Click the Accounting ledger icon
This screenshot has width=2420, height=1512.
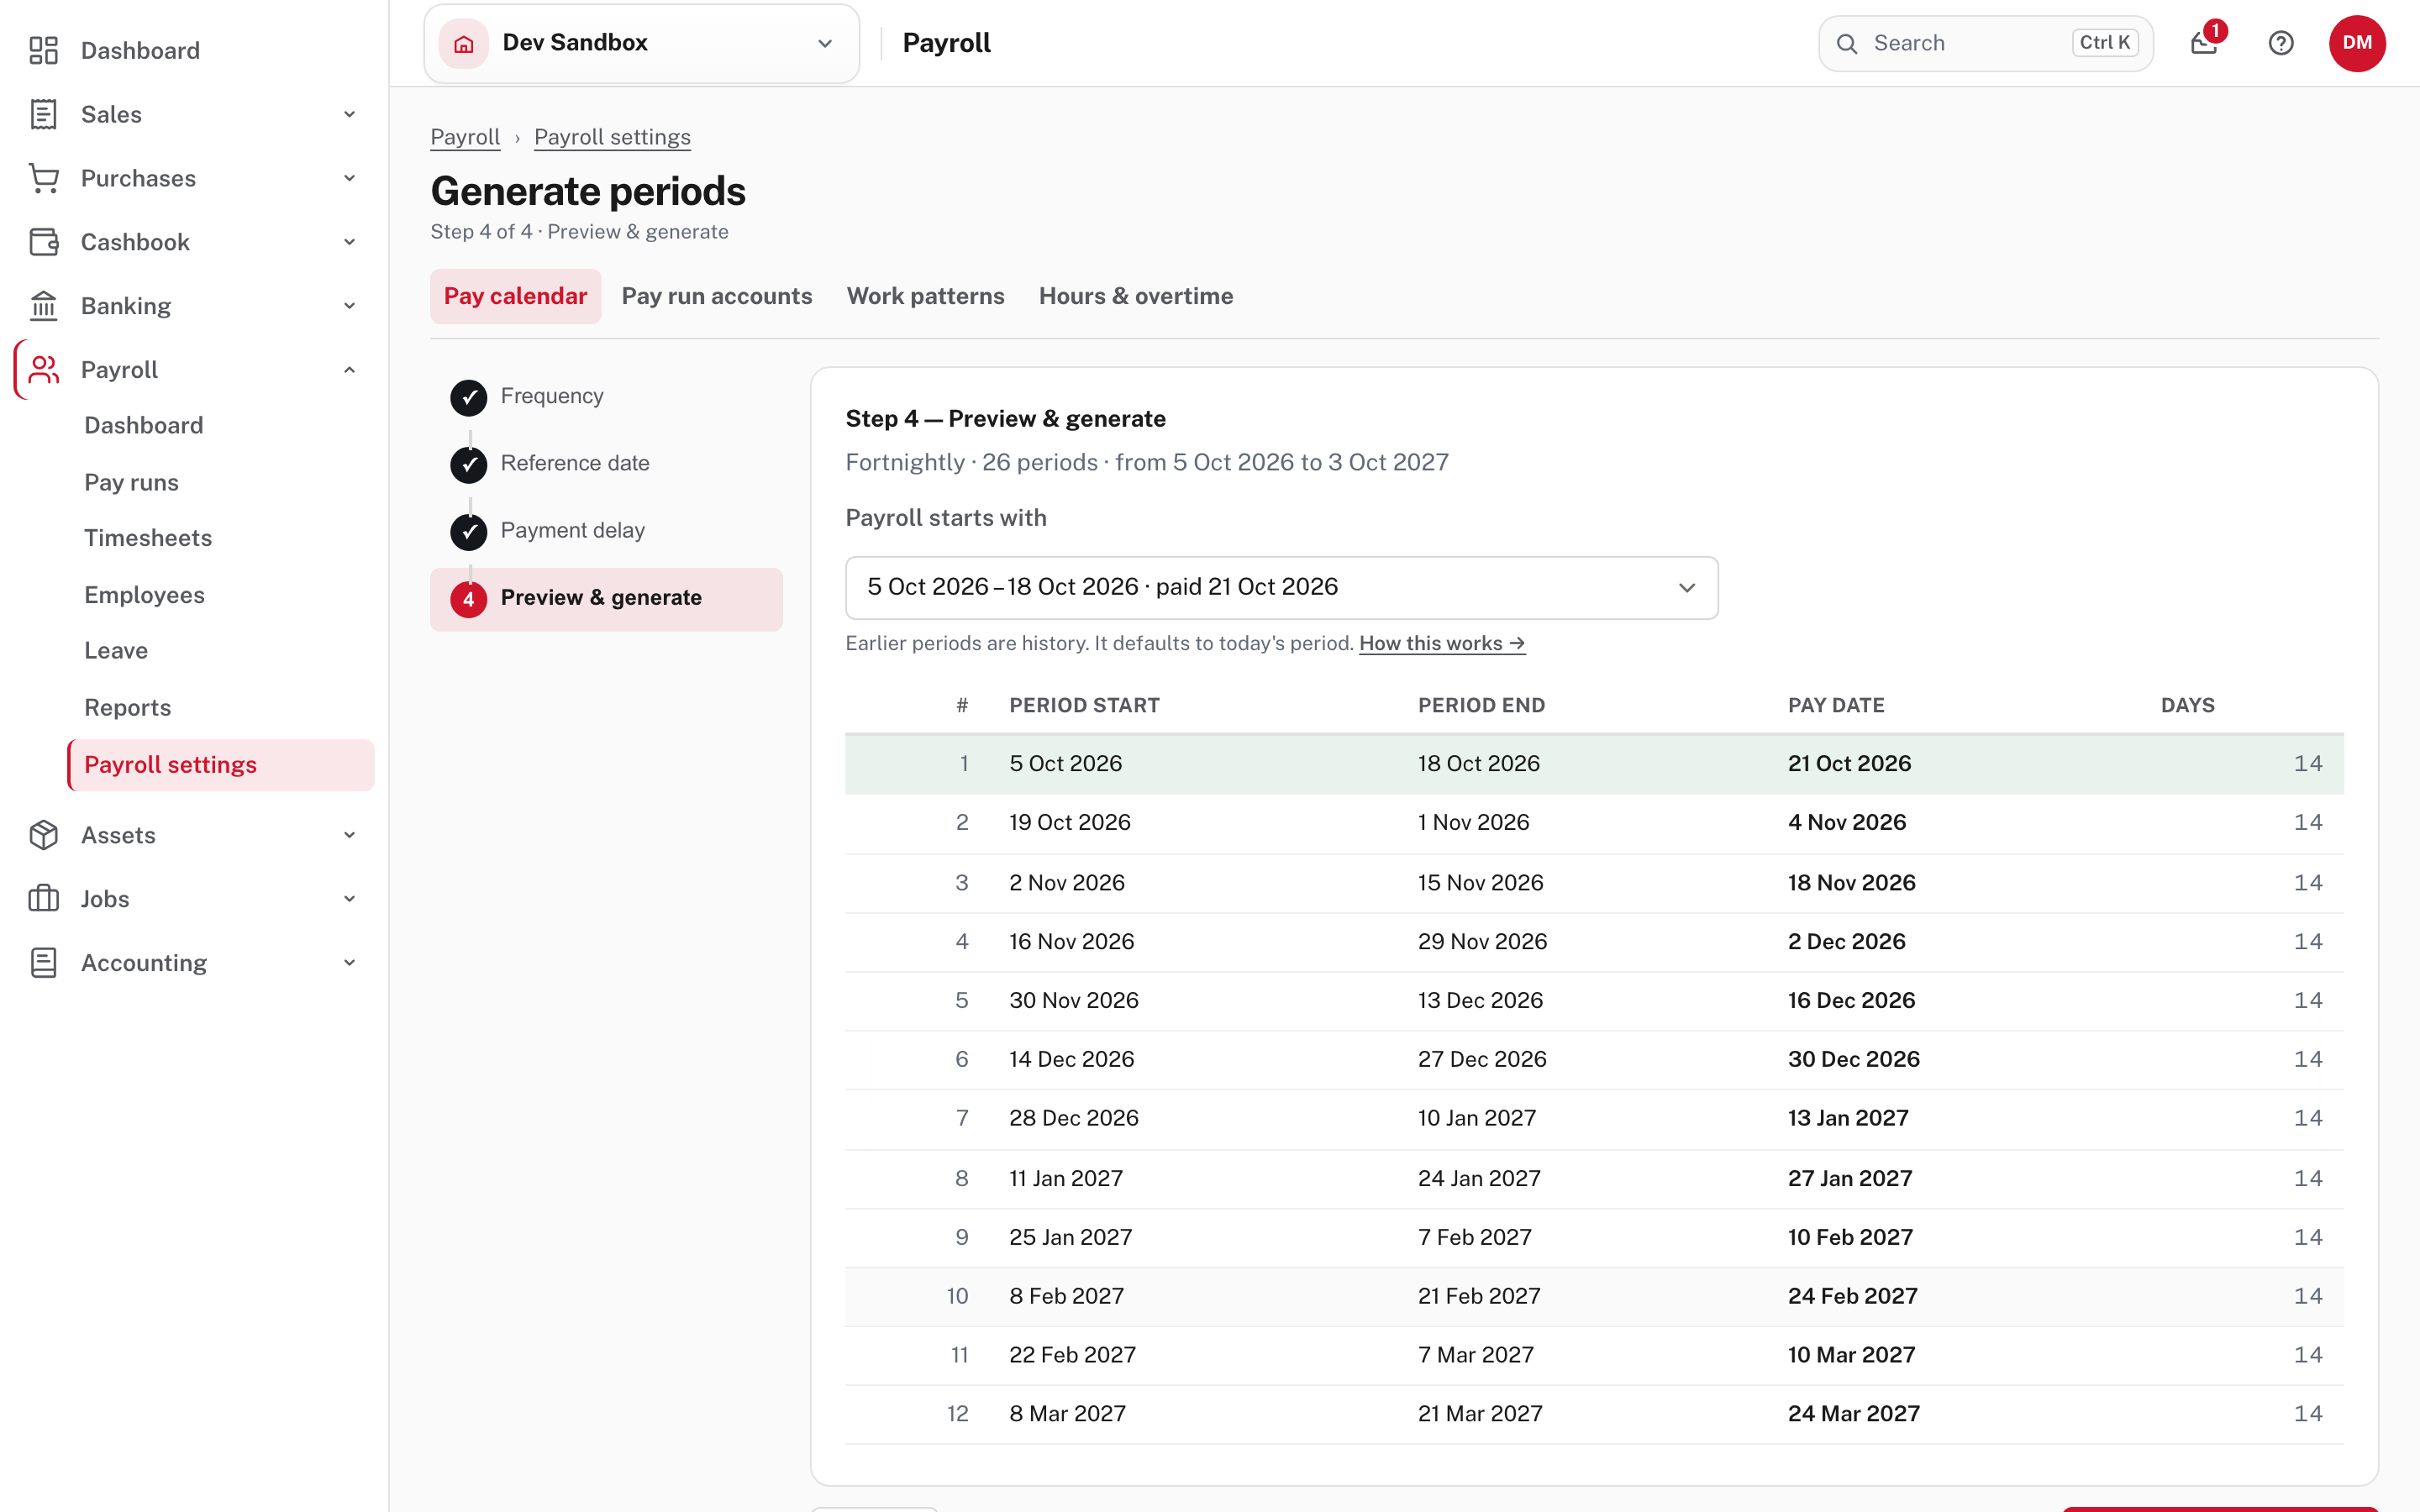[43, 963]
